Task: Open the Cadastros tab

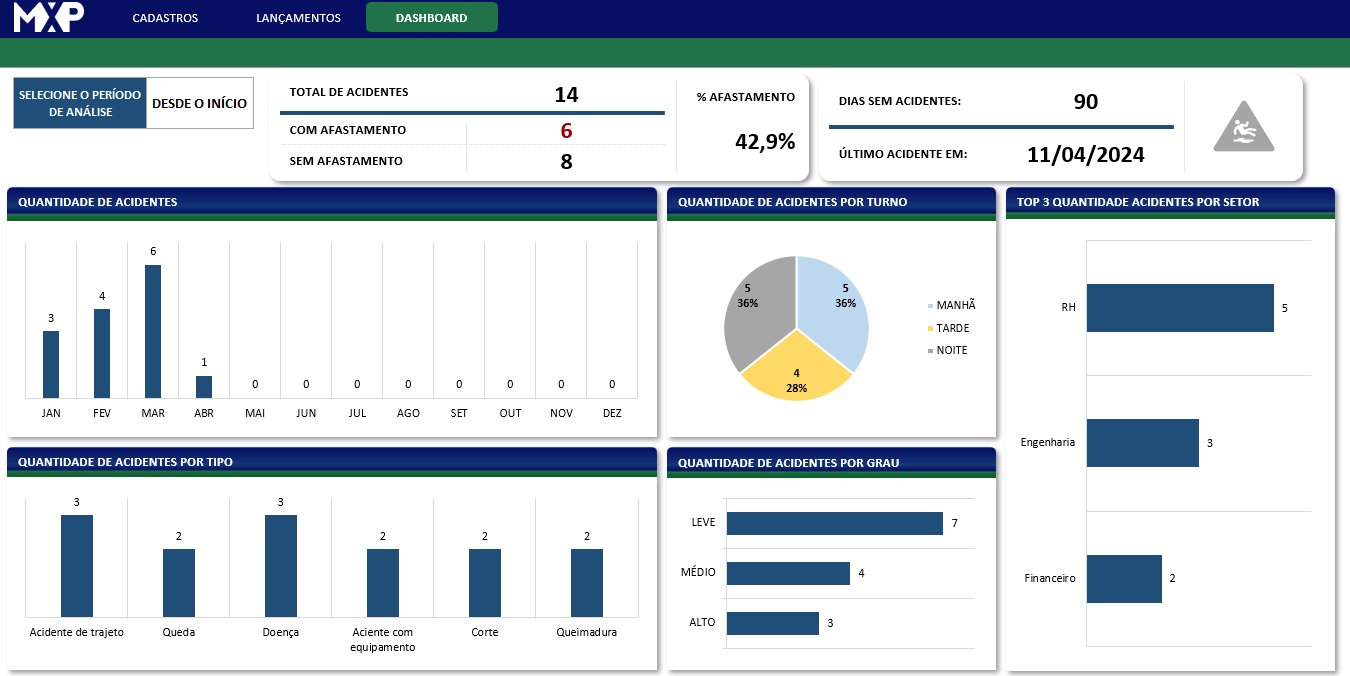Action: pyautogui.click(x=165, y=18)
